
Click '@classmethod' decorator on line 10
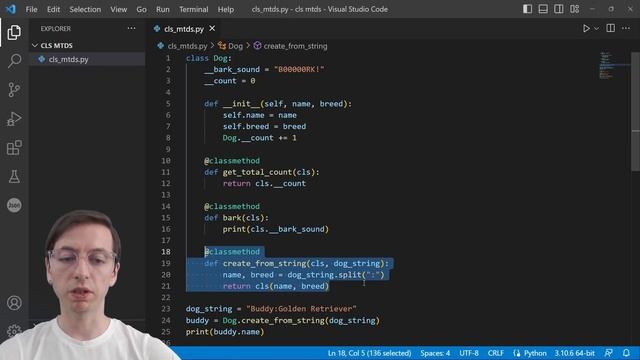pos(232,161)
